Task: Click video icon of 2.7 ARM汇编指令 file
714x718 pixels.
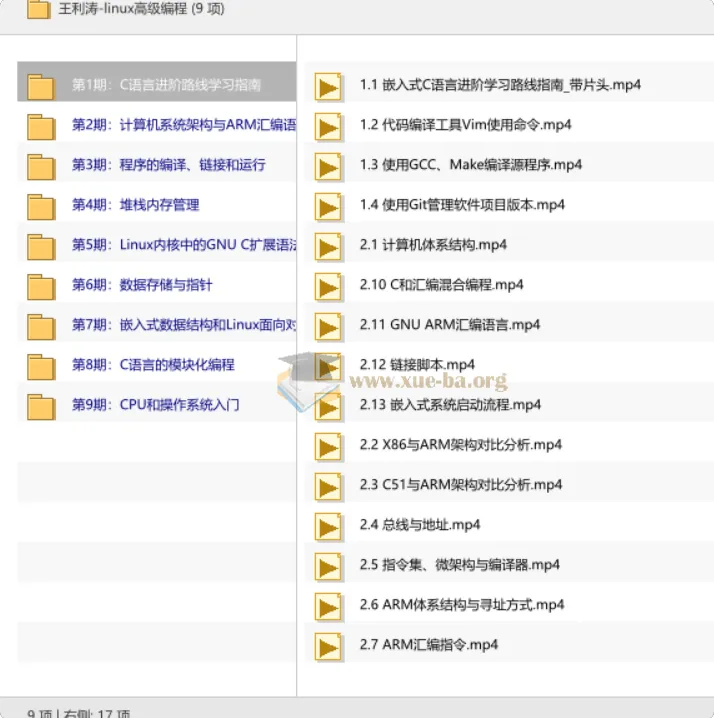Action: tap(328, 647)
